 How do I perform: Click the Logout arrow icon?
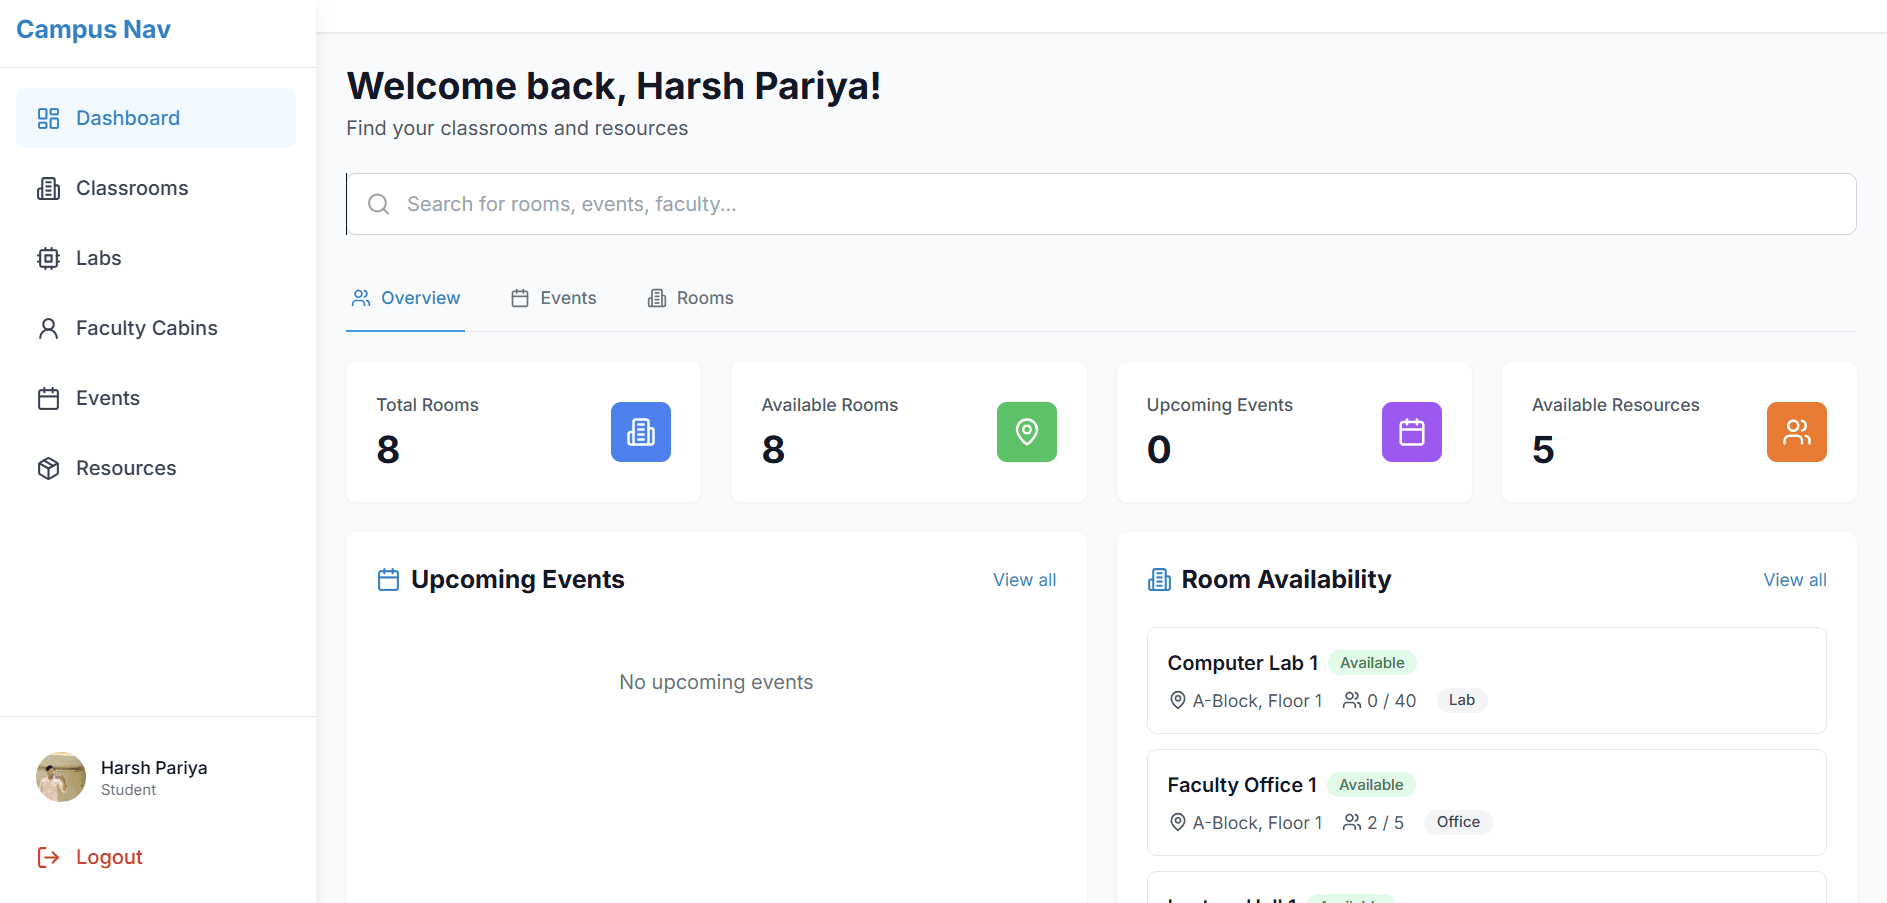[48, 857]
